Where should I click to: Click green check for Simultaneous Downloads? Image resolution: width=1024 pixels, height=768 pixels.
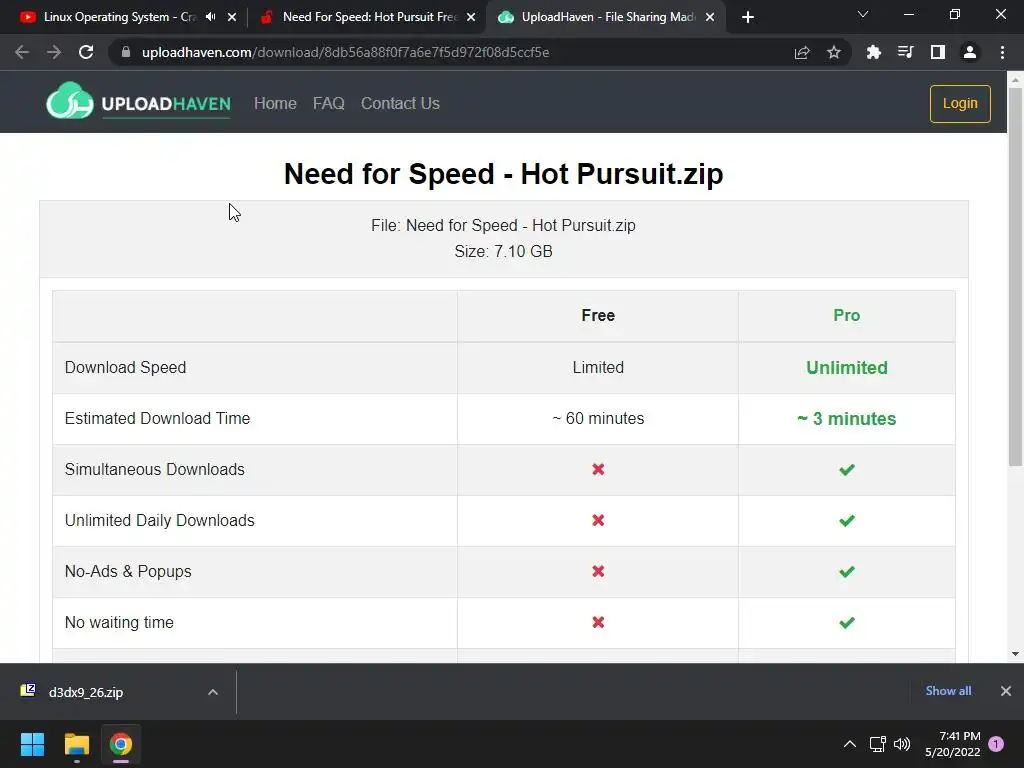pyautogui.click(x=847, y=470)
